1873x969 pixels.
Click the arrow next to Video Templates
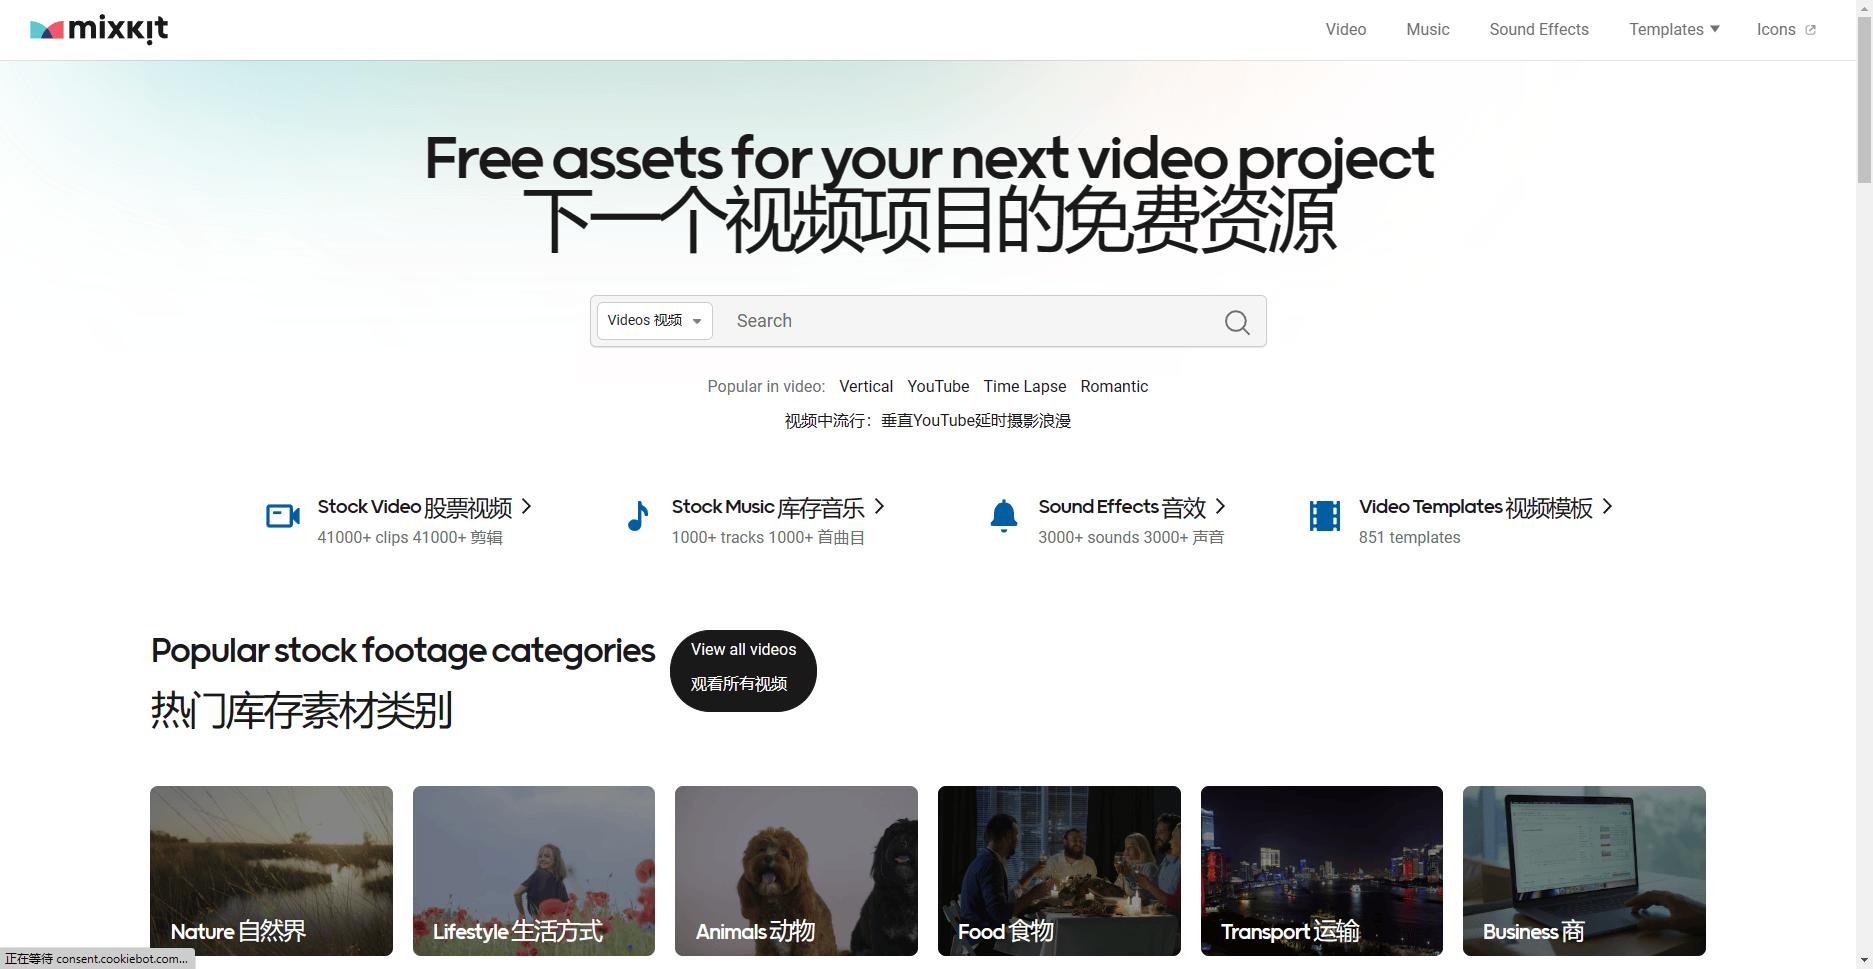pyautogui.click(x=1607, y=507)
